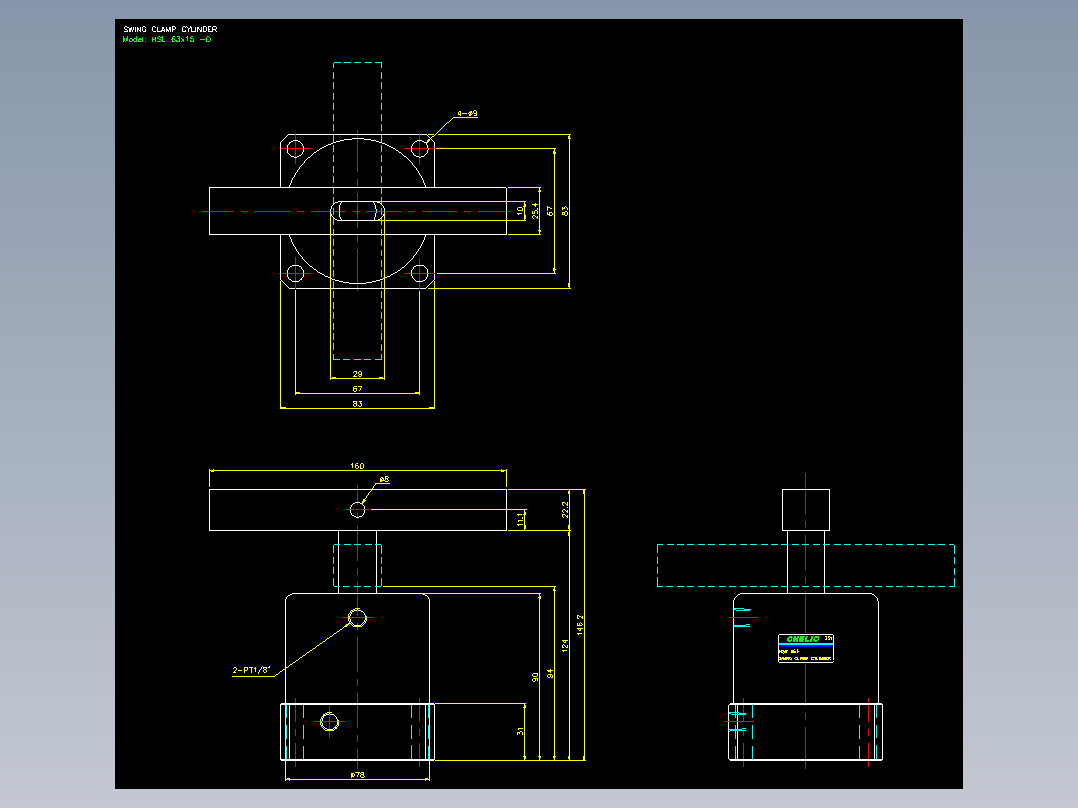
Task: Click the "SWING CLAMP CYLINDER" title text
Action: click(x=170, y=29)
